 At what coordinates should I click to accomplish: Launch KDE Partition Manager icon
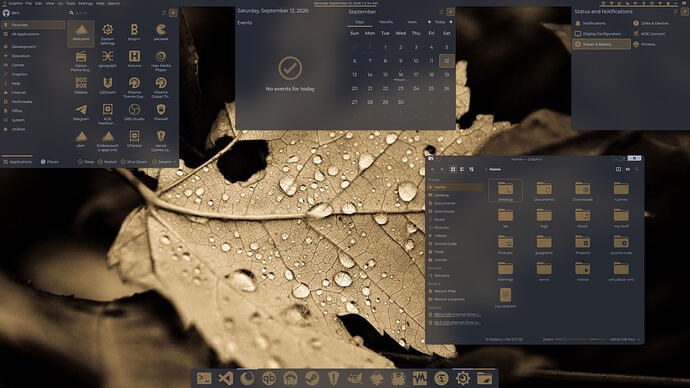(x=108, y=114)
